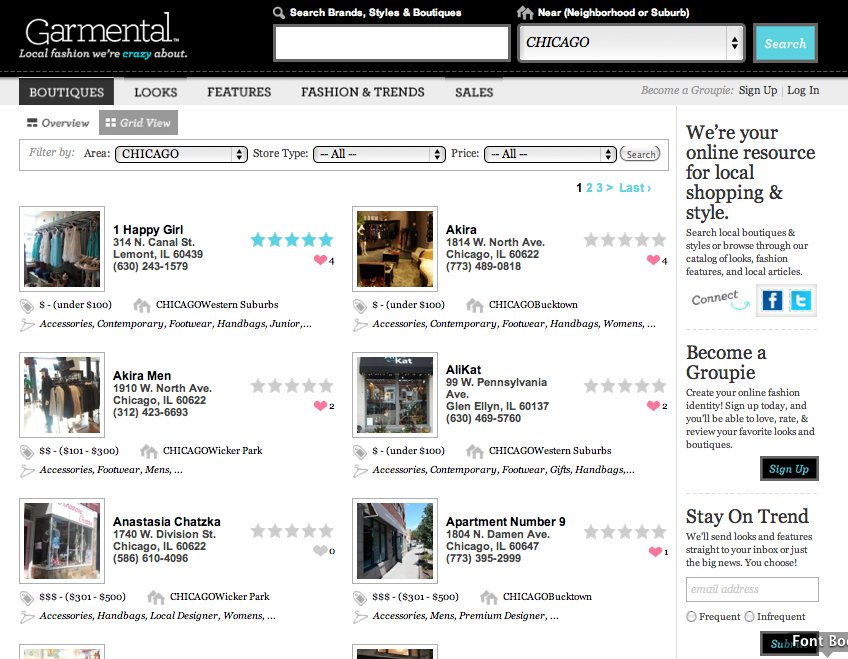The height and width of the screenshot is (659, 848).
Task: Click the turquoise Search button in header
Action: point(785,43)
